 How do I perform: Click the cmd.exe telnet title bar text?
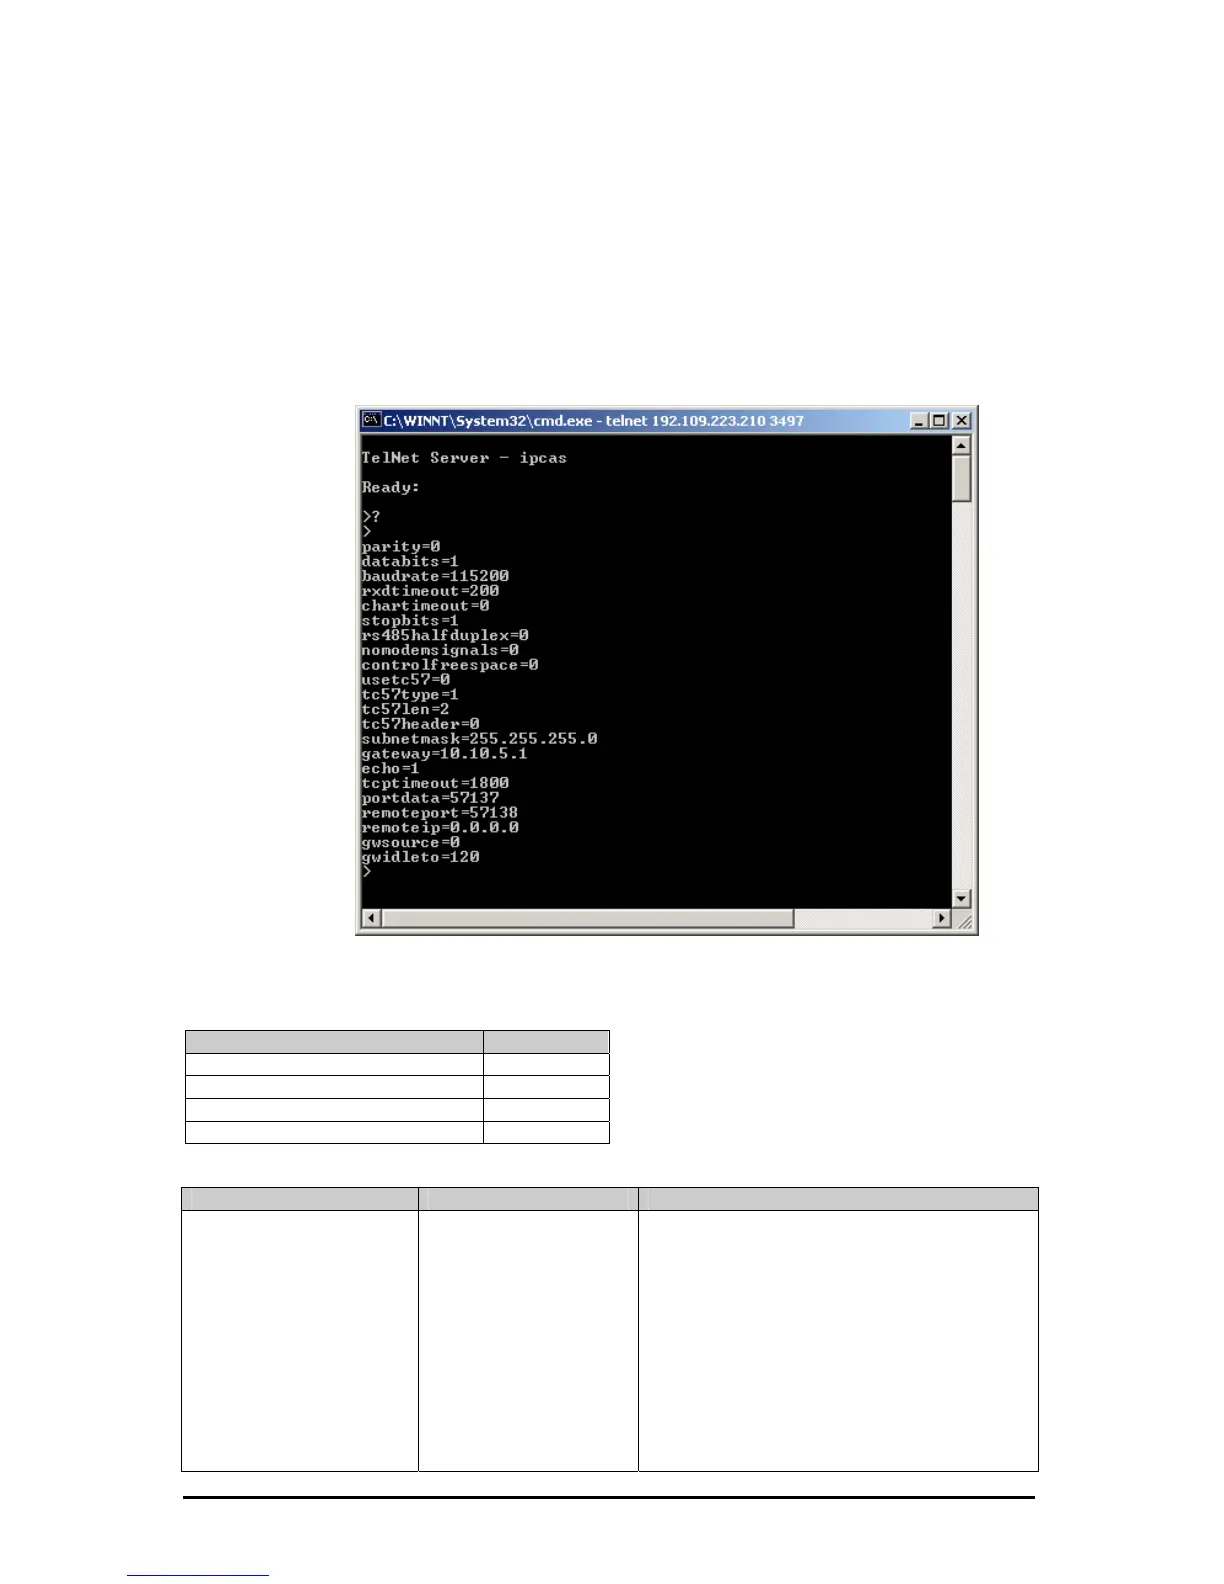[594, 421]
